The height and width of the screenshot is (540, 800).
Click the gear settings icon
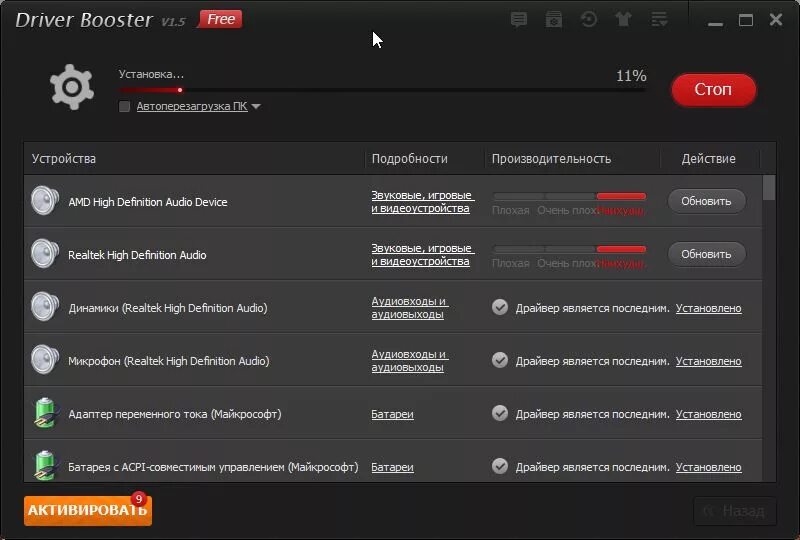(x=72, y=87)
